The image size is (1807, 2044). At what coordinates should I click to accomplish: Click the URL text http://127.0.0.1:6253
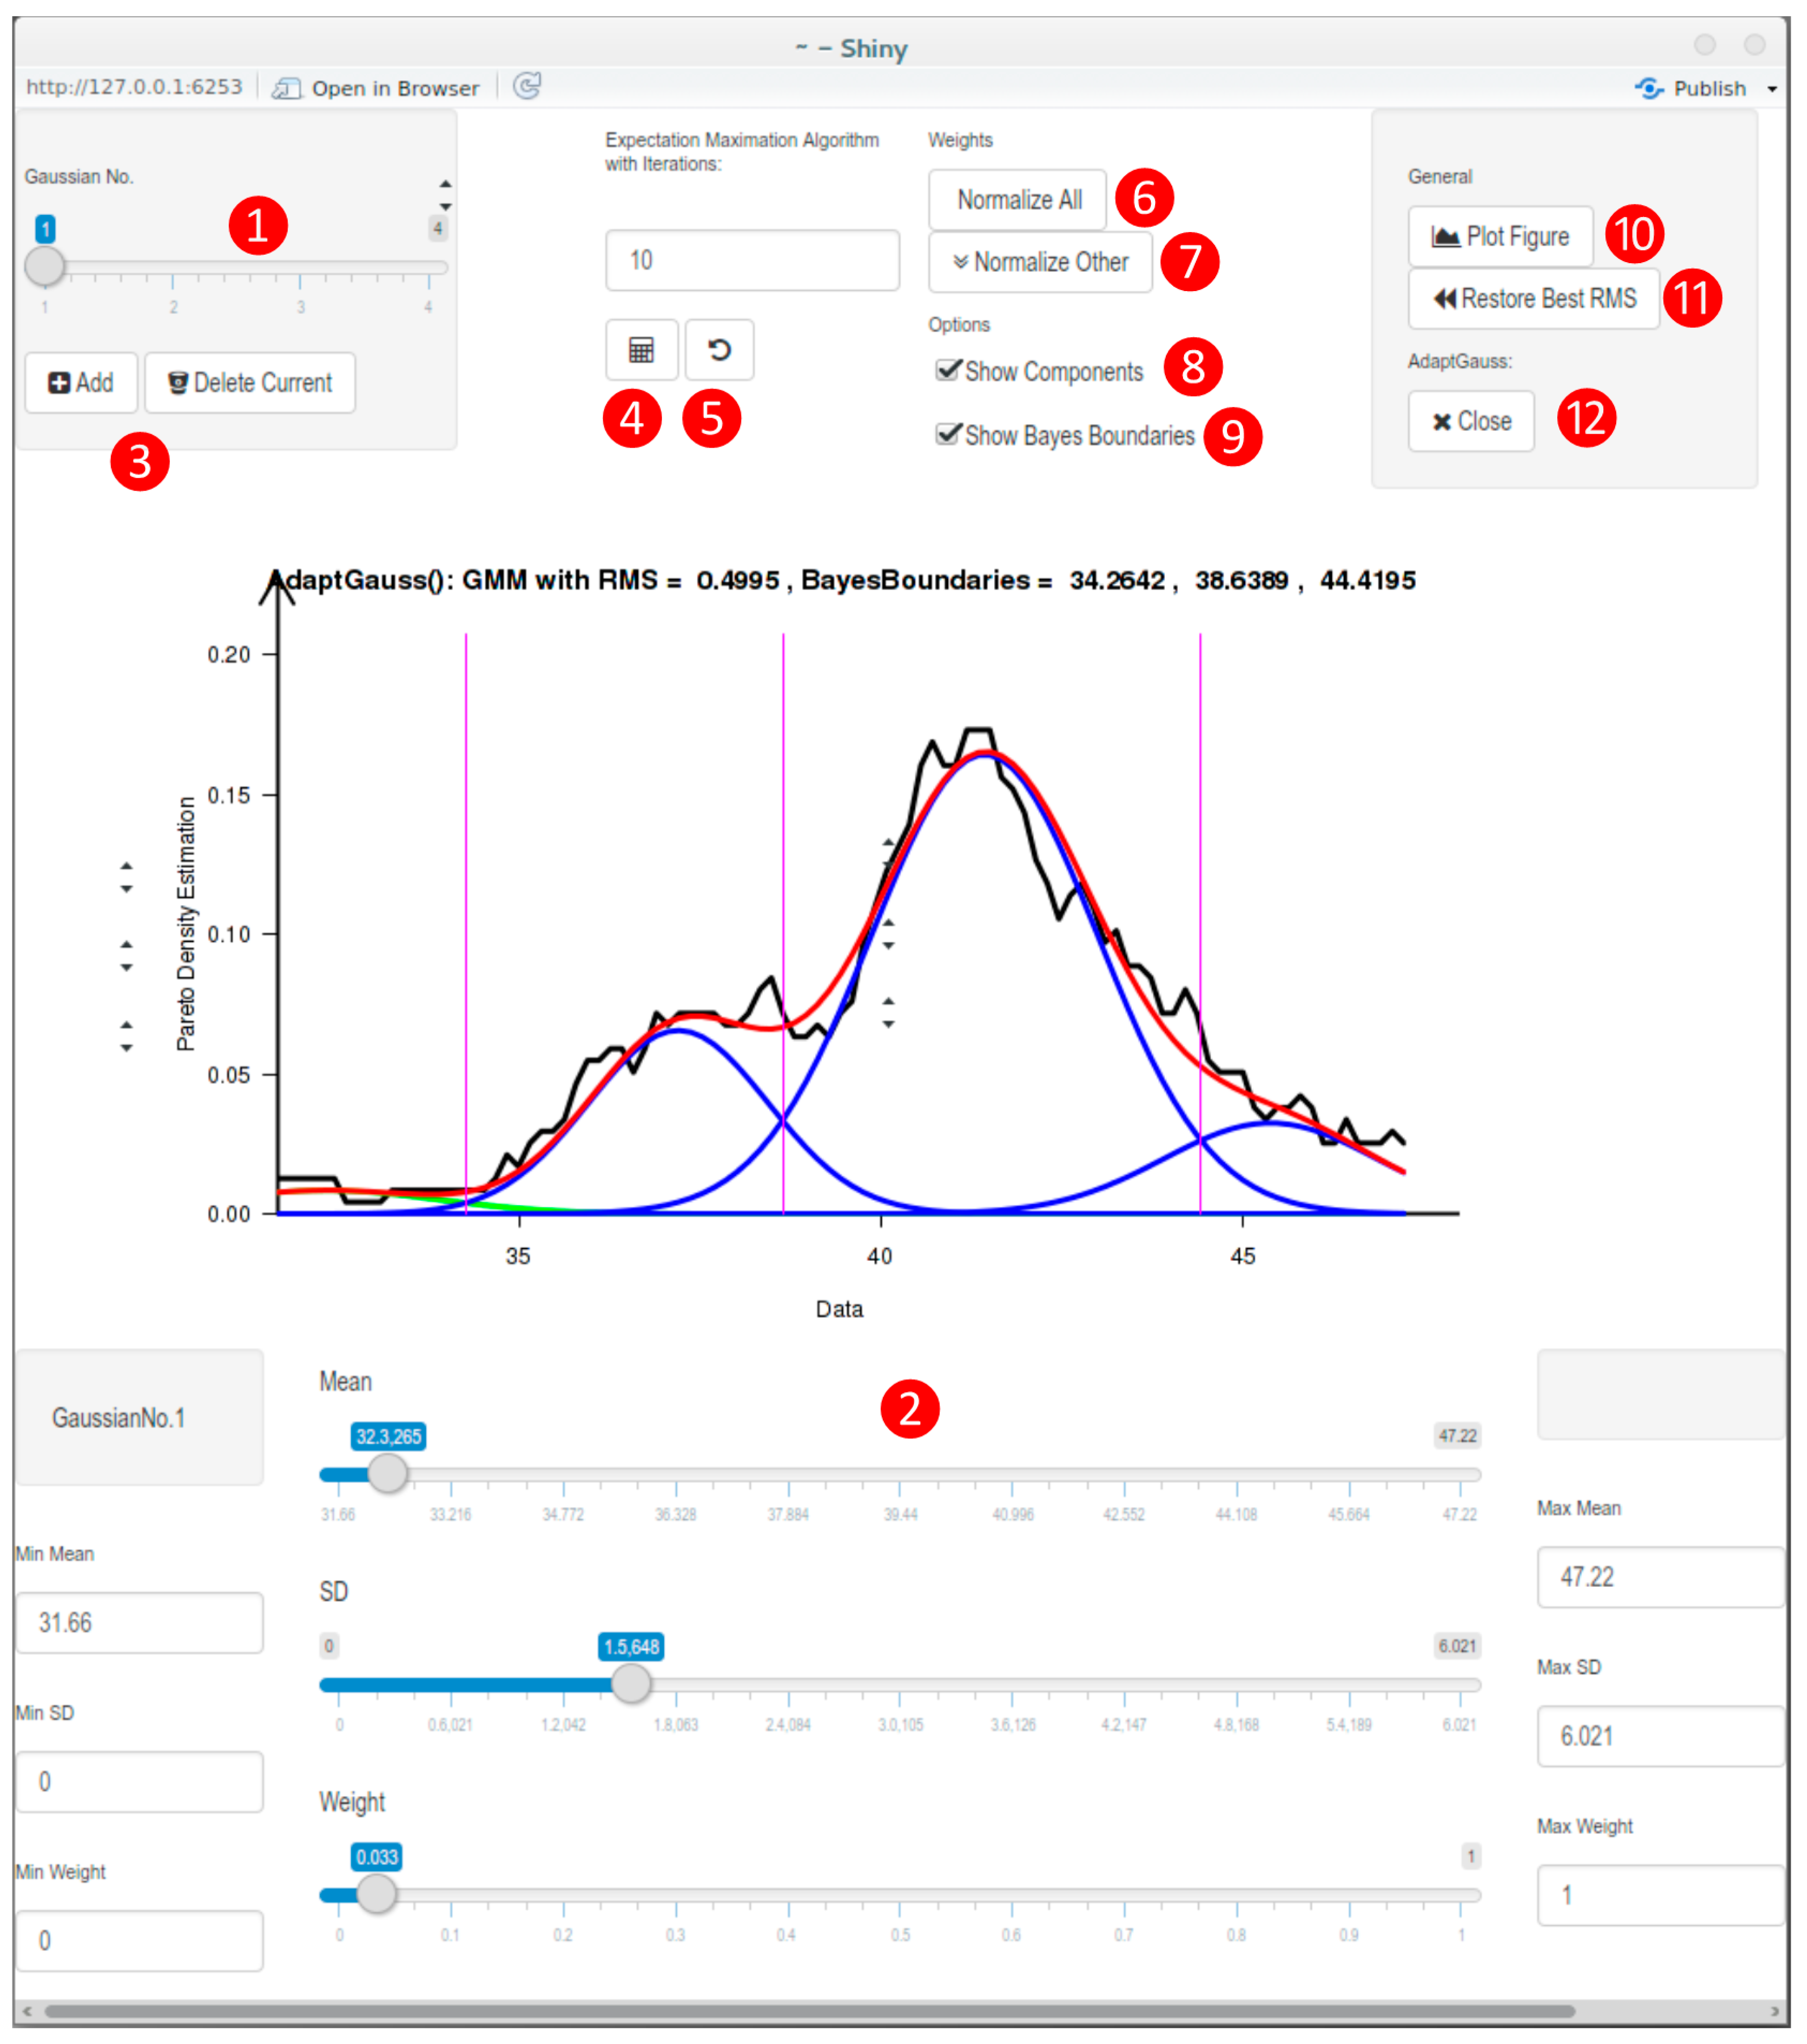[134, 87]
